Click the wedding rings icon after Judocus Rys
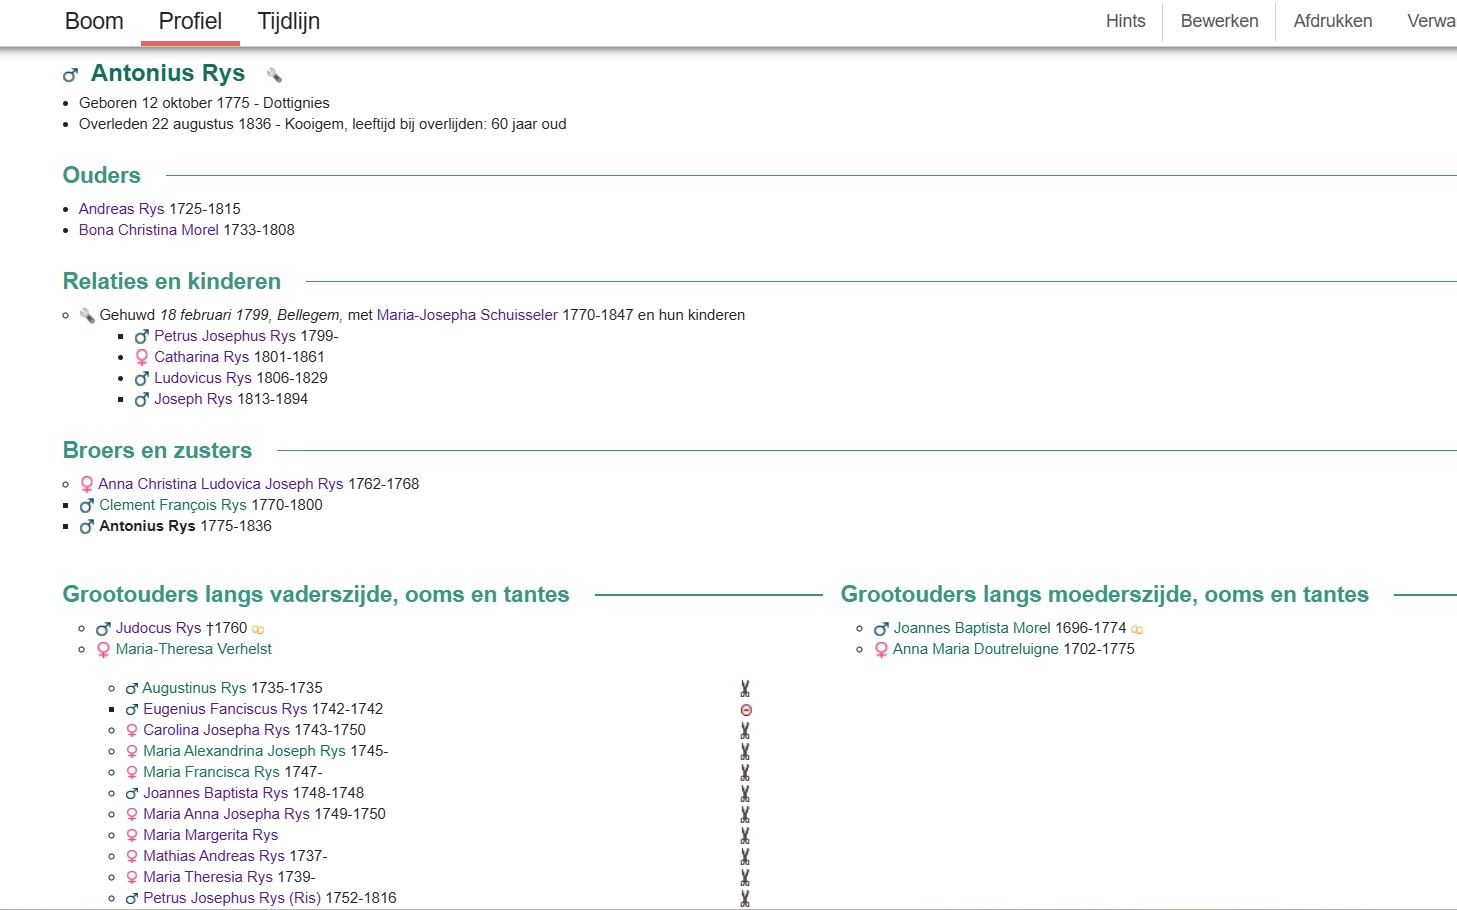The image size is (1457, 910). (258, 629)
